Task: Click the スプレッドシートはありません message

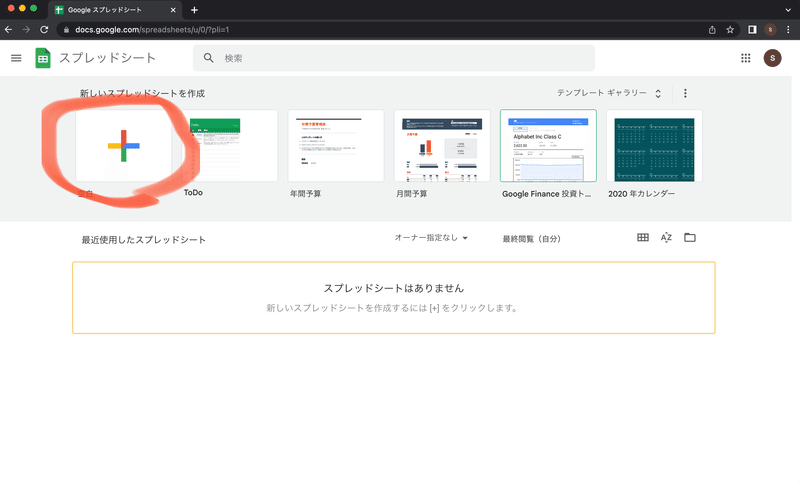Action: coord(394,288)
